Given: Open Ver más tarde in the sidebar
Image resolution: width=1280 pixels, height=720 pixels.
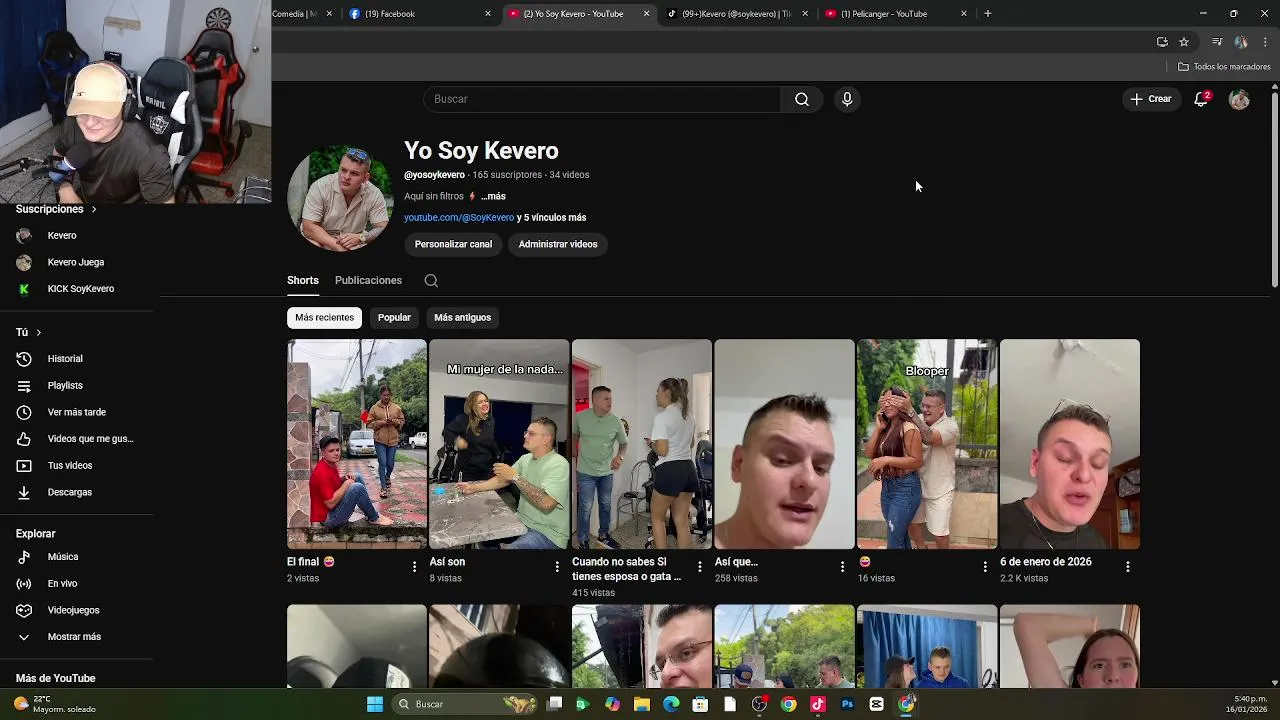Looking at the screenshot, I should (77, 412).
